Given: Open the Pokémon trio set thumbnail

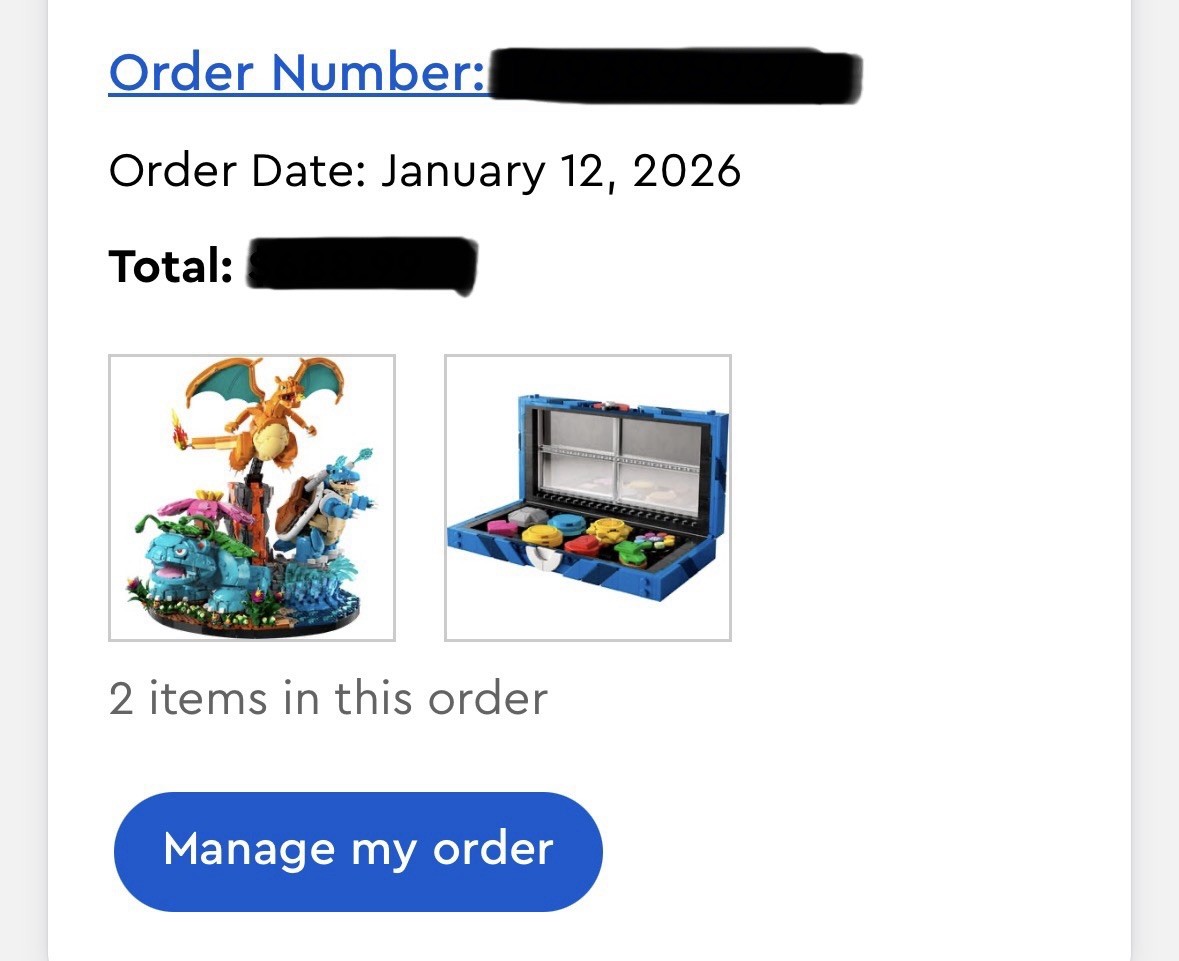Looking at the screenshot, I should click(x=252, y=498).
